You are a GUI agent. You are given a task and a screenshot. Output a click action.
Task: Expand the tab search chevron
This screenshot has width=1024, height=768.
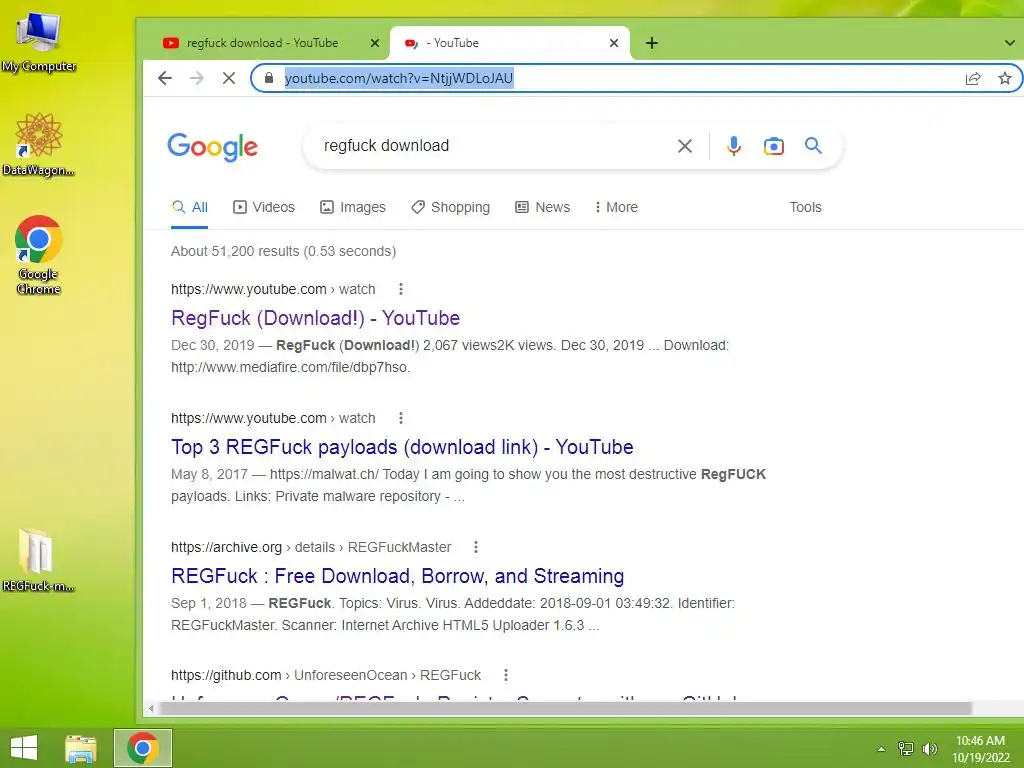coord(1010,43)
